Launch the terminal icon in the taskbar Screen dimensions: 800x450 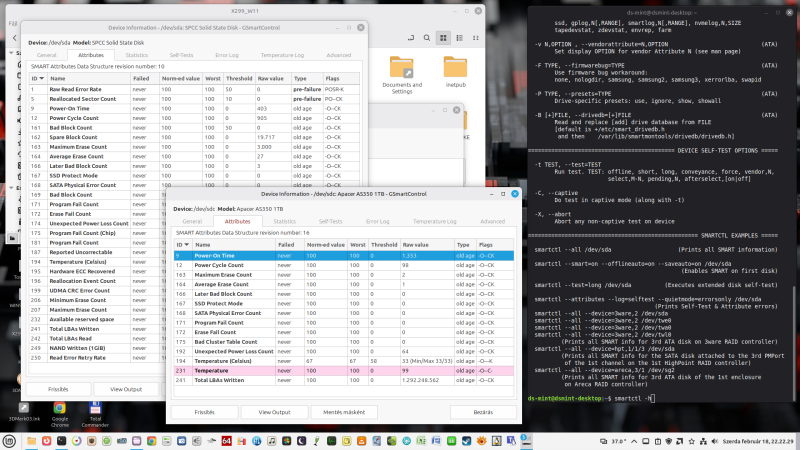pyautogui.click(x=61, y=441)
